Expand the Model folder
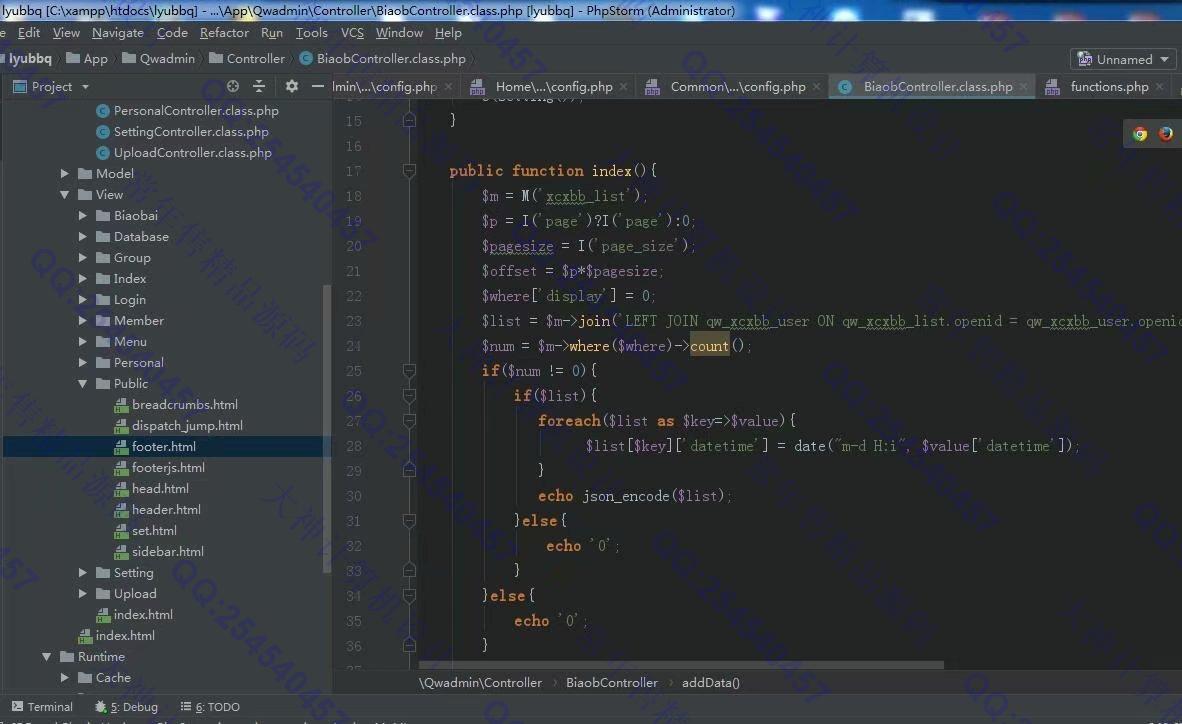This screenshot has width=1182, height=724. click(x=65, y=174)
